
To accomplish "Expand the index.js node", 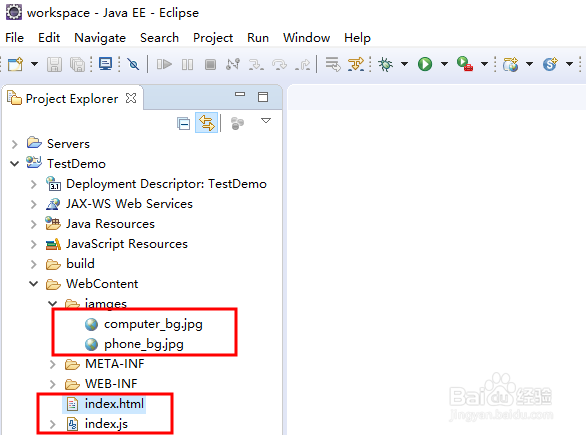I will coord(53,424).
